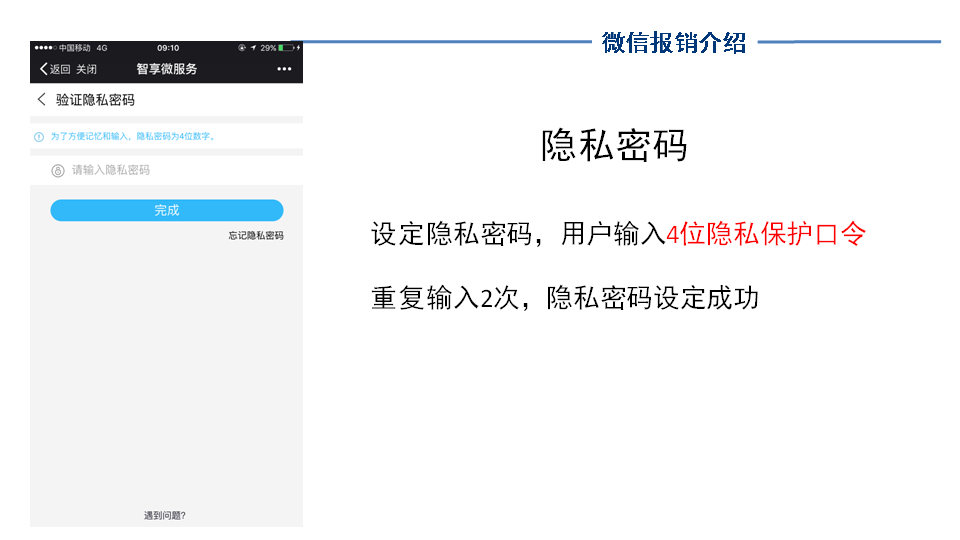Screen dimensions: 960x540
Task: Click the 遇到问题? help link
Action: [165, 516]
